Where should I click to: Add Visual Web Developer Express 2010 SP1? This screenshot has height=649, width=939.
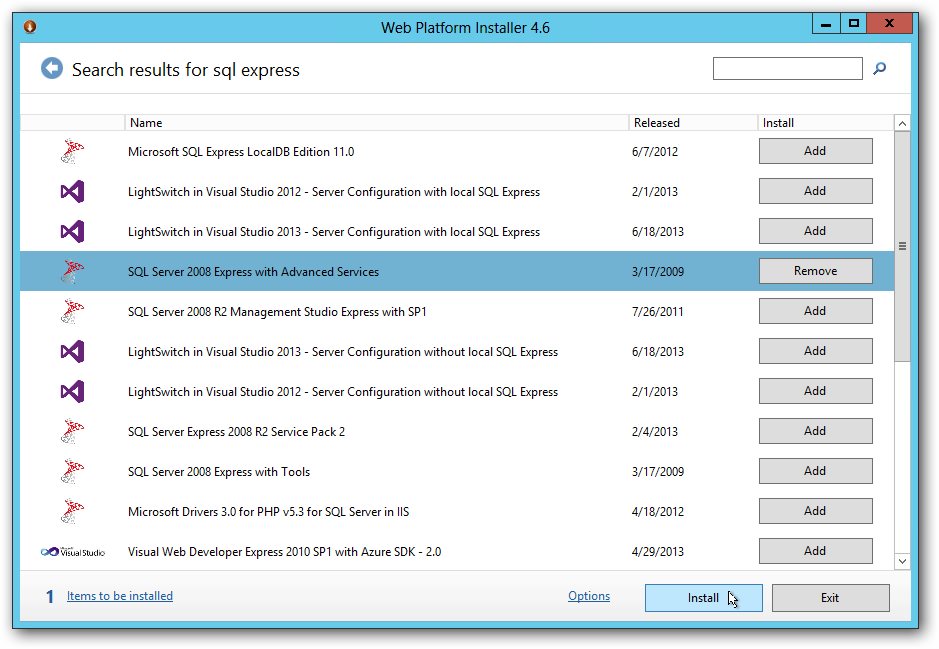[816, 551]
